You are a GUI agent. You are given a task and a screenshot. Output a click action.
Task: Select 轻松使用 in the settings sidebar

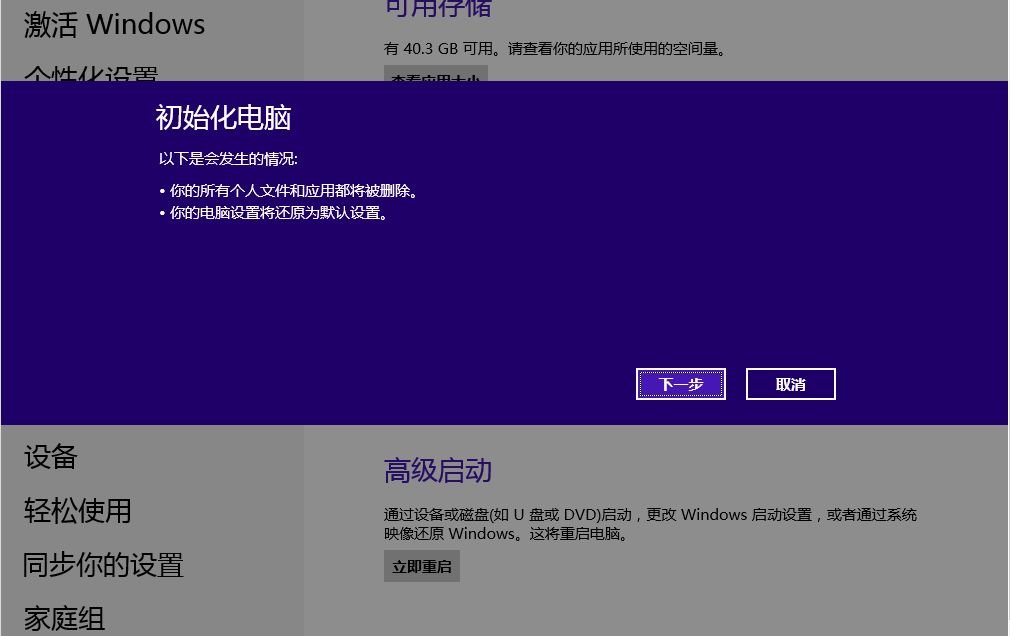click(78, 511)
